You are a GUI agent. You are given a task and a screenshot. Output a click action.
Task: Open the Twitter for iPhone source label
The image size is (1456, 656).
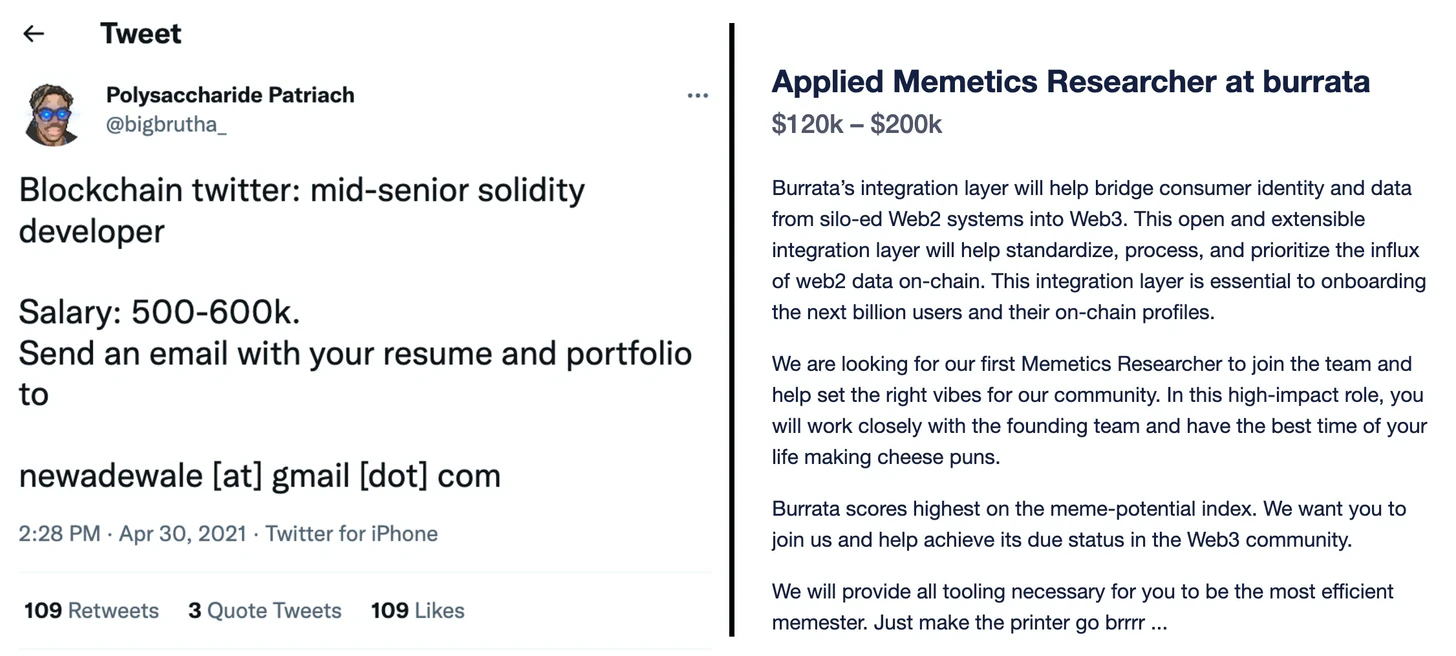(x=351, y=533)
